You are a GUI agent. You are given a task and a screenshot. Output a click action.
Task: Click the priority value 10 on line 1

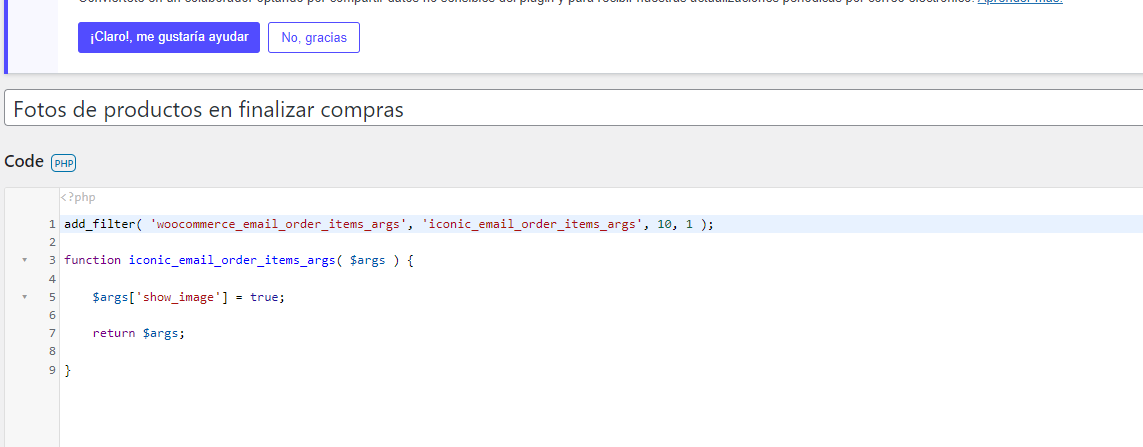point(664,224)
